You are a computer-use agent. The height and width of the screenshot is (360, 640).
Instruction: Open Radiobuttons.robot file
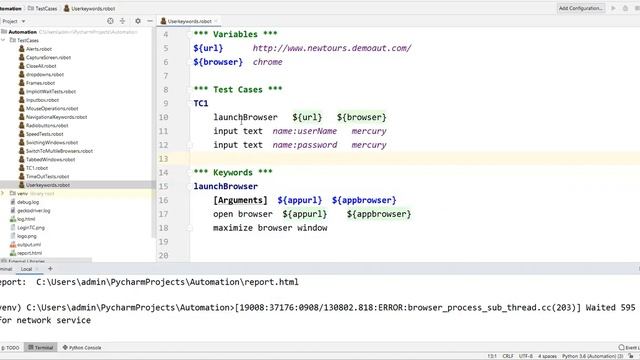point(47,125)
